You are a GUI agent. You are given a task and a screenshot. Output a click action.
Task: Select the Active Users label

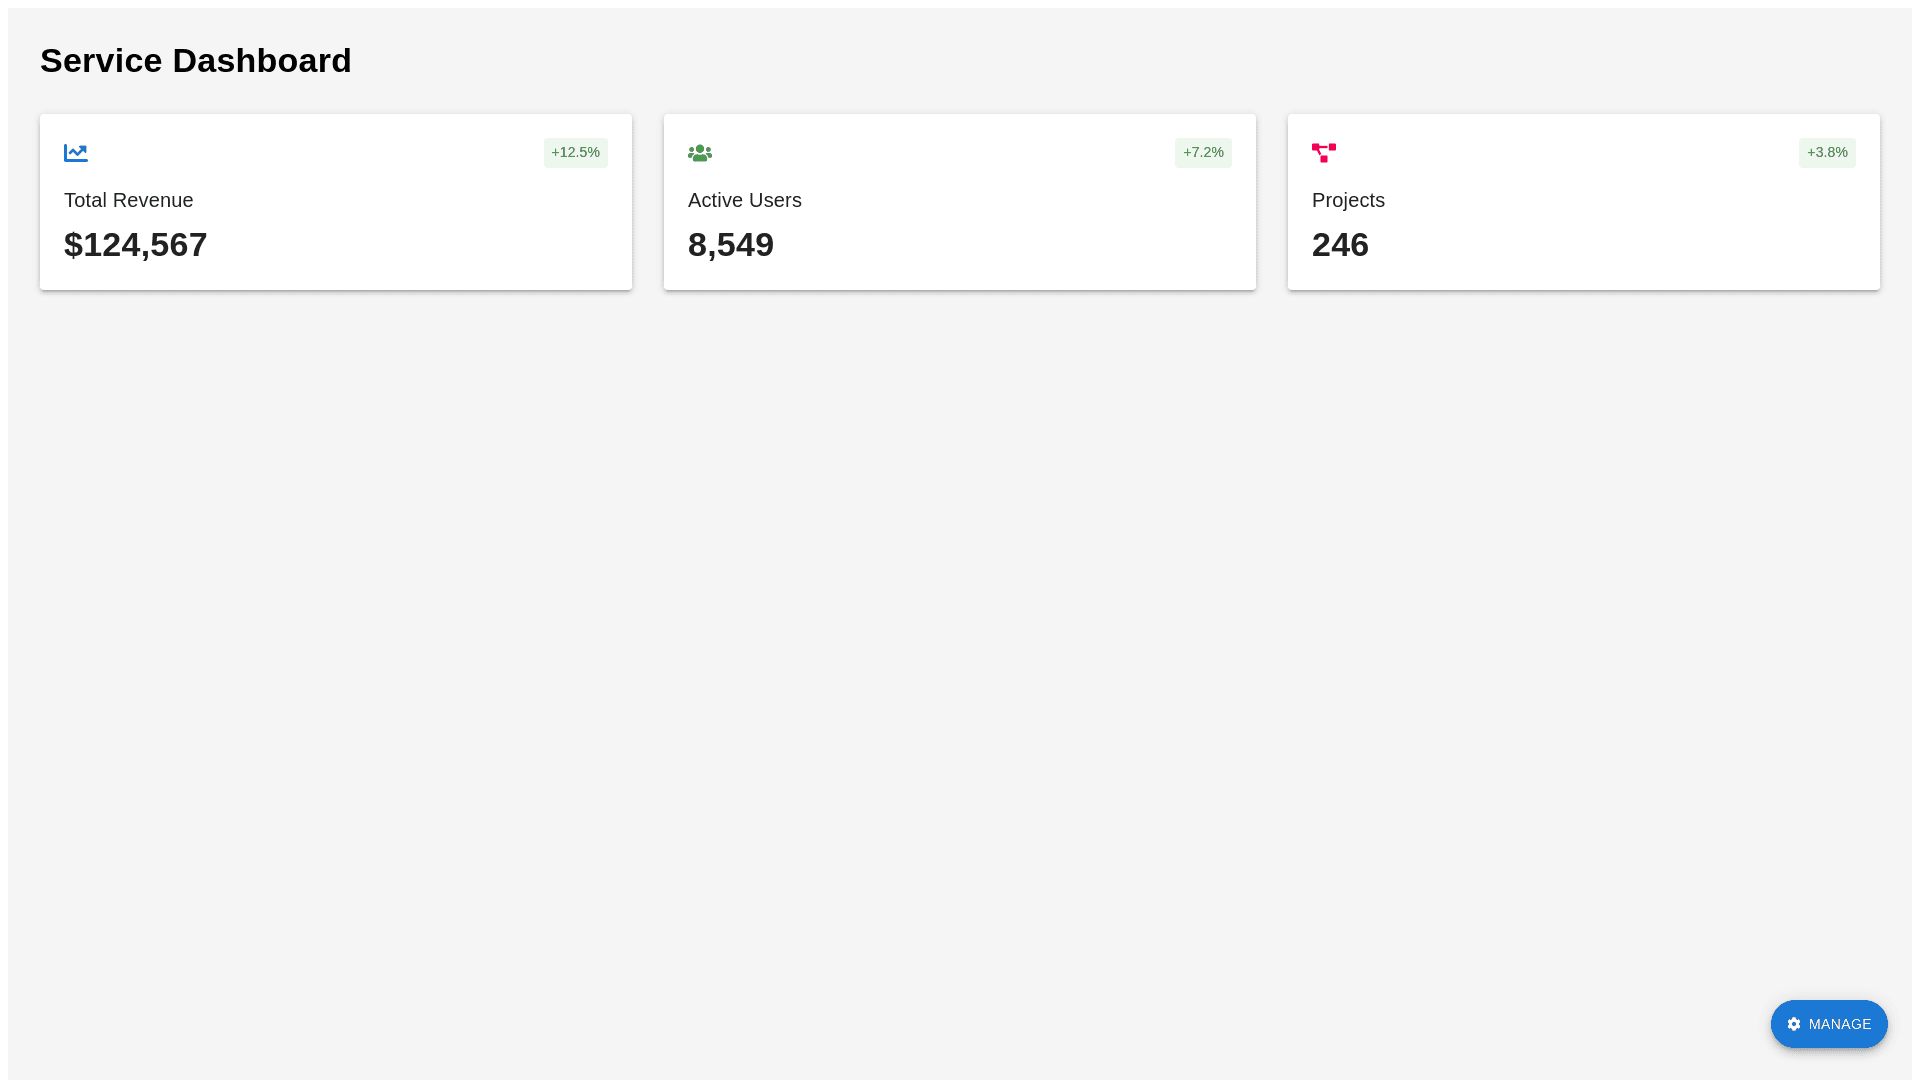click(745, 200)
